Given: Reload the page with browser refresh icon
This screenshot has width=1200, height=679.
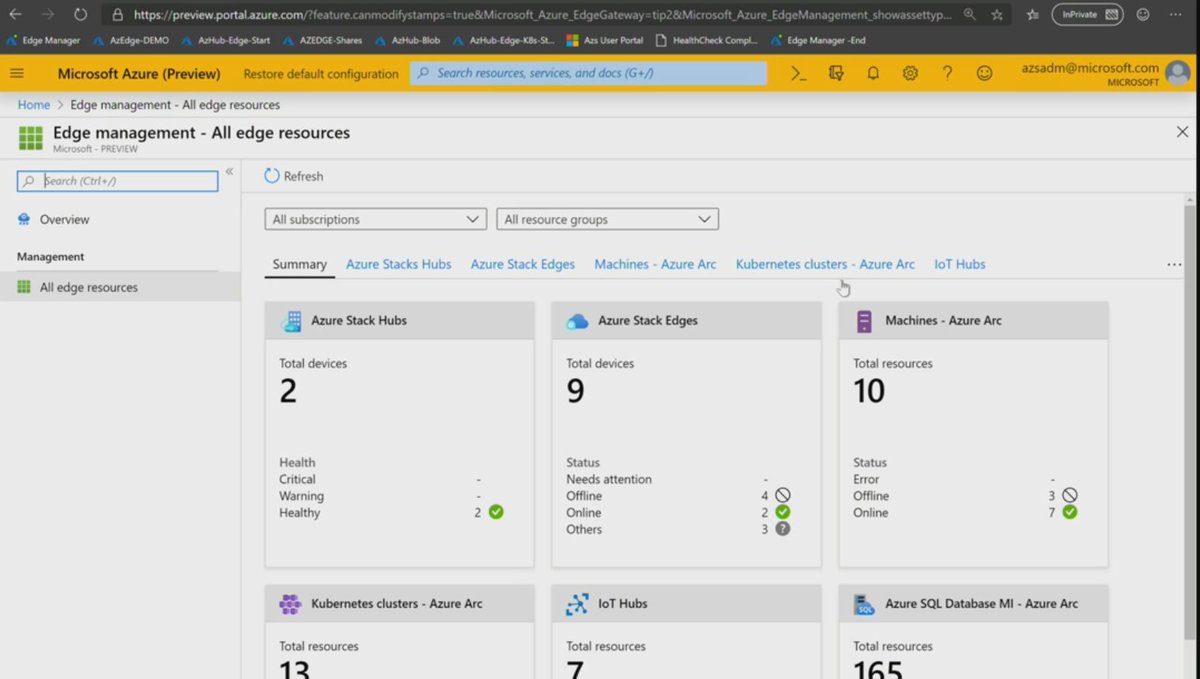Looking at the screenshot, I should 81,15.
